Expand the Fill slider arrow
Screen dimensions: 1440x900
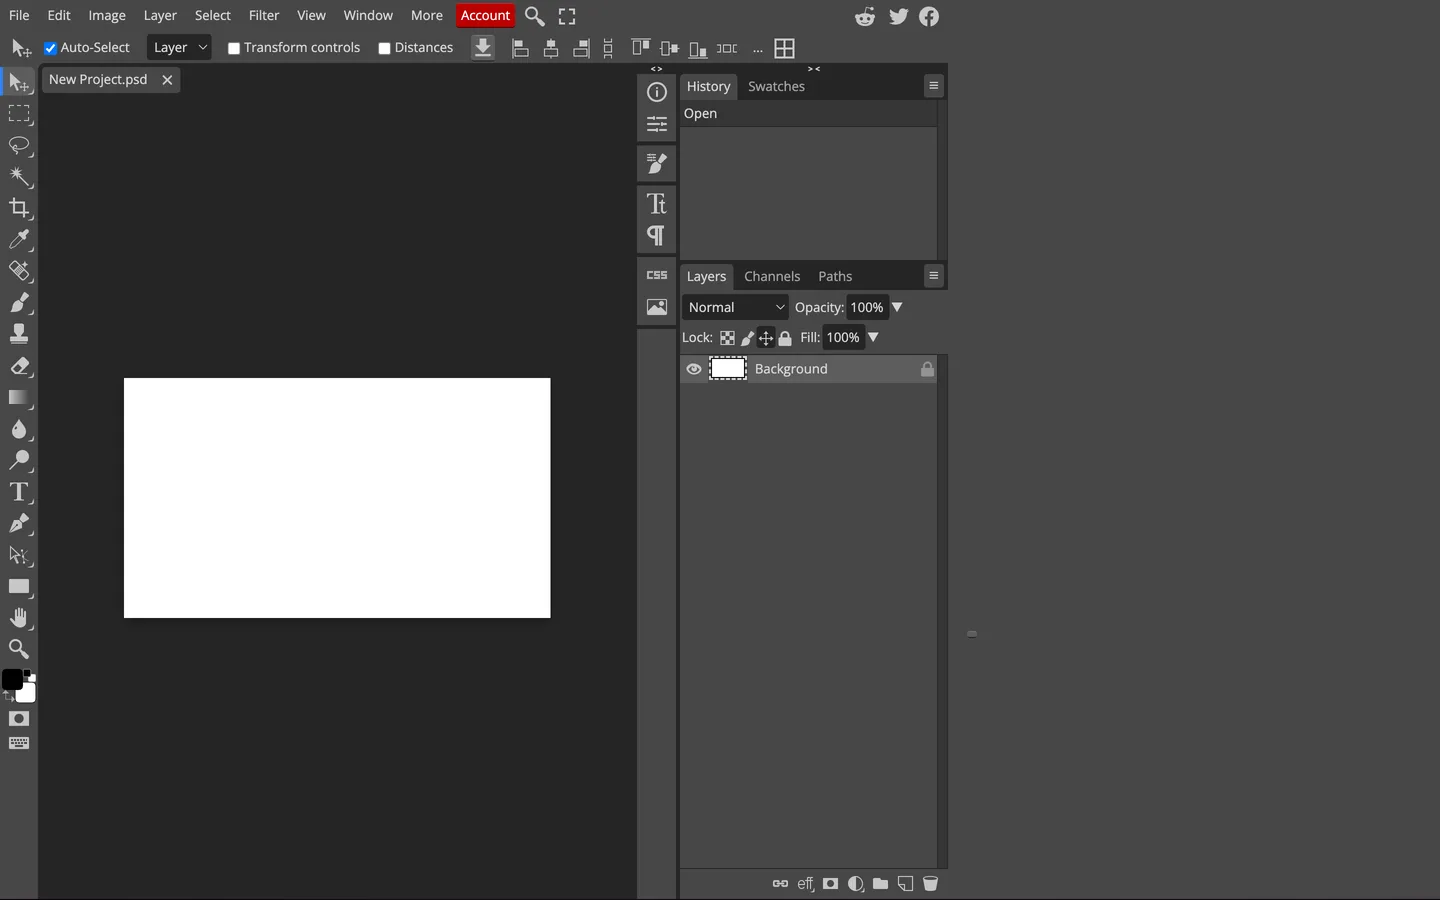point(873,337)
